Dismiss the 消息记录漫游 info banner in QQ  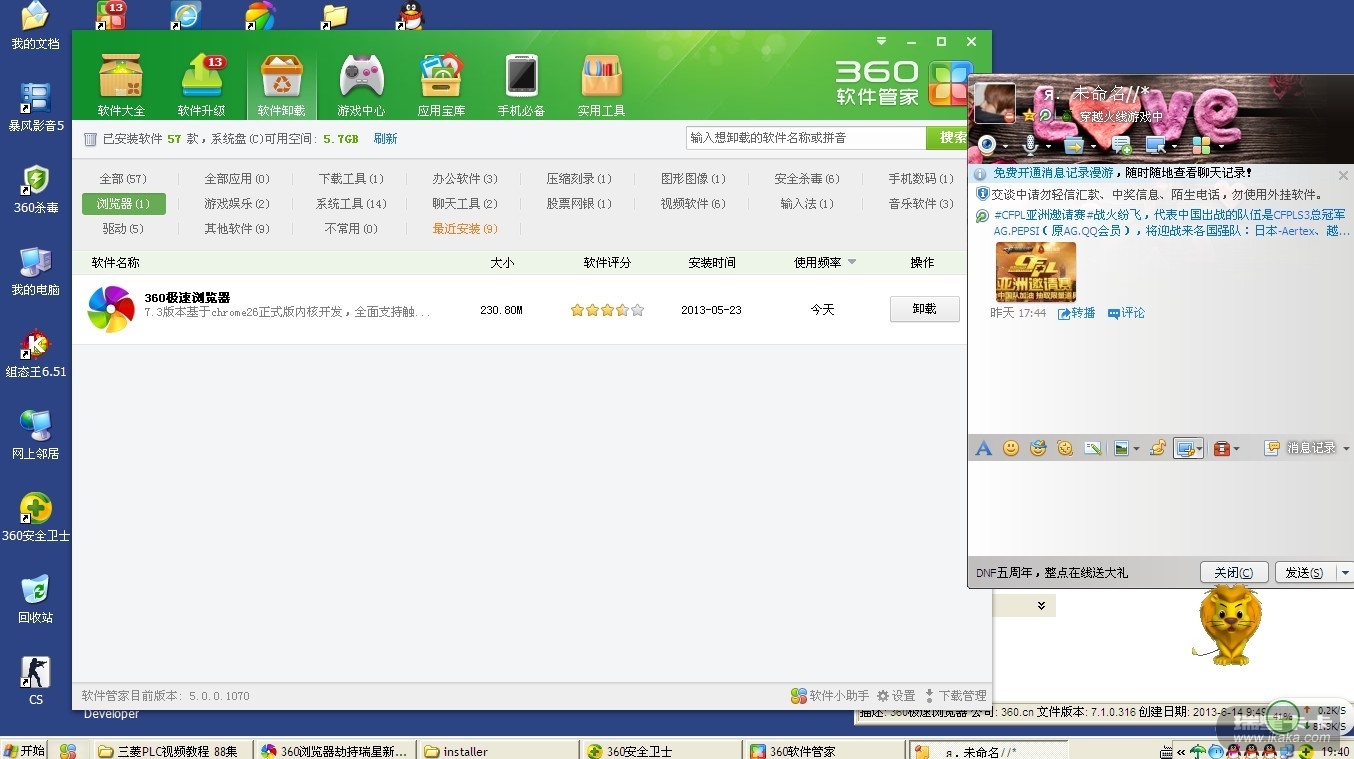(x=1343, y=175)
